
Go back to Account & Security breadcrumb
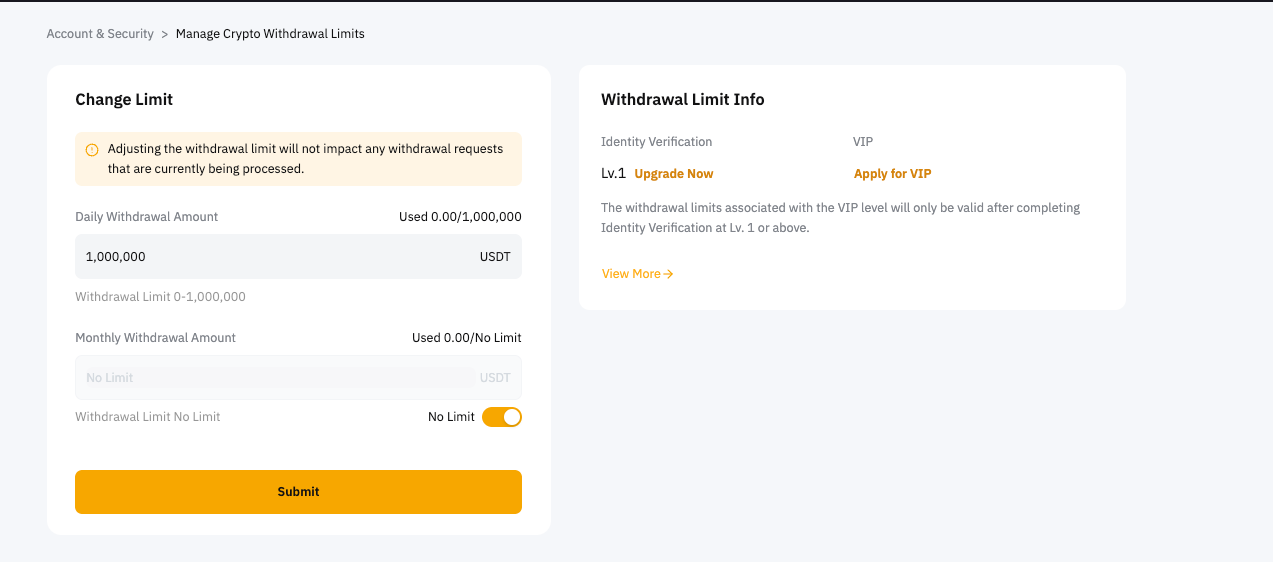[100, 34]
